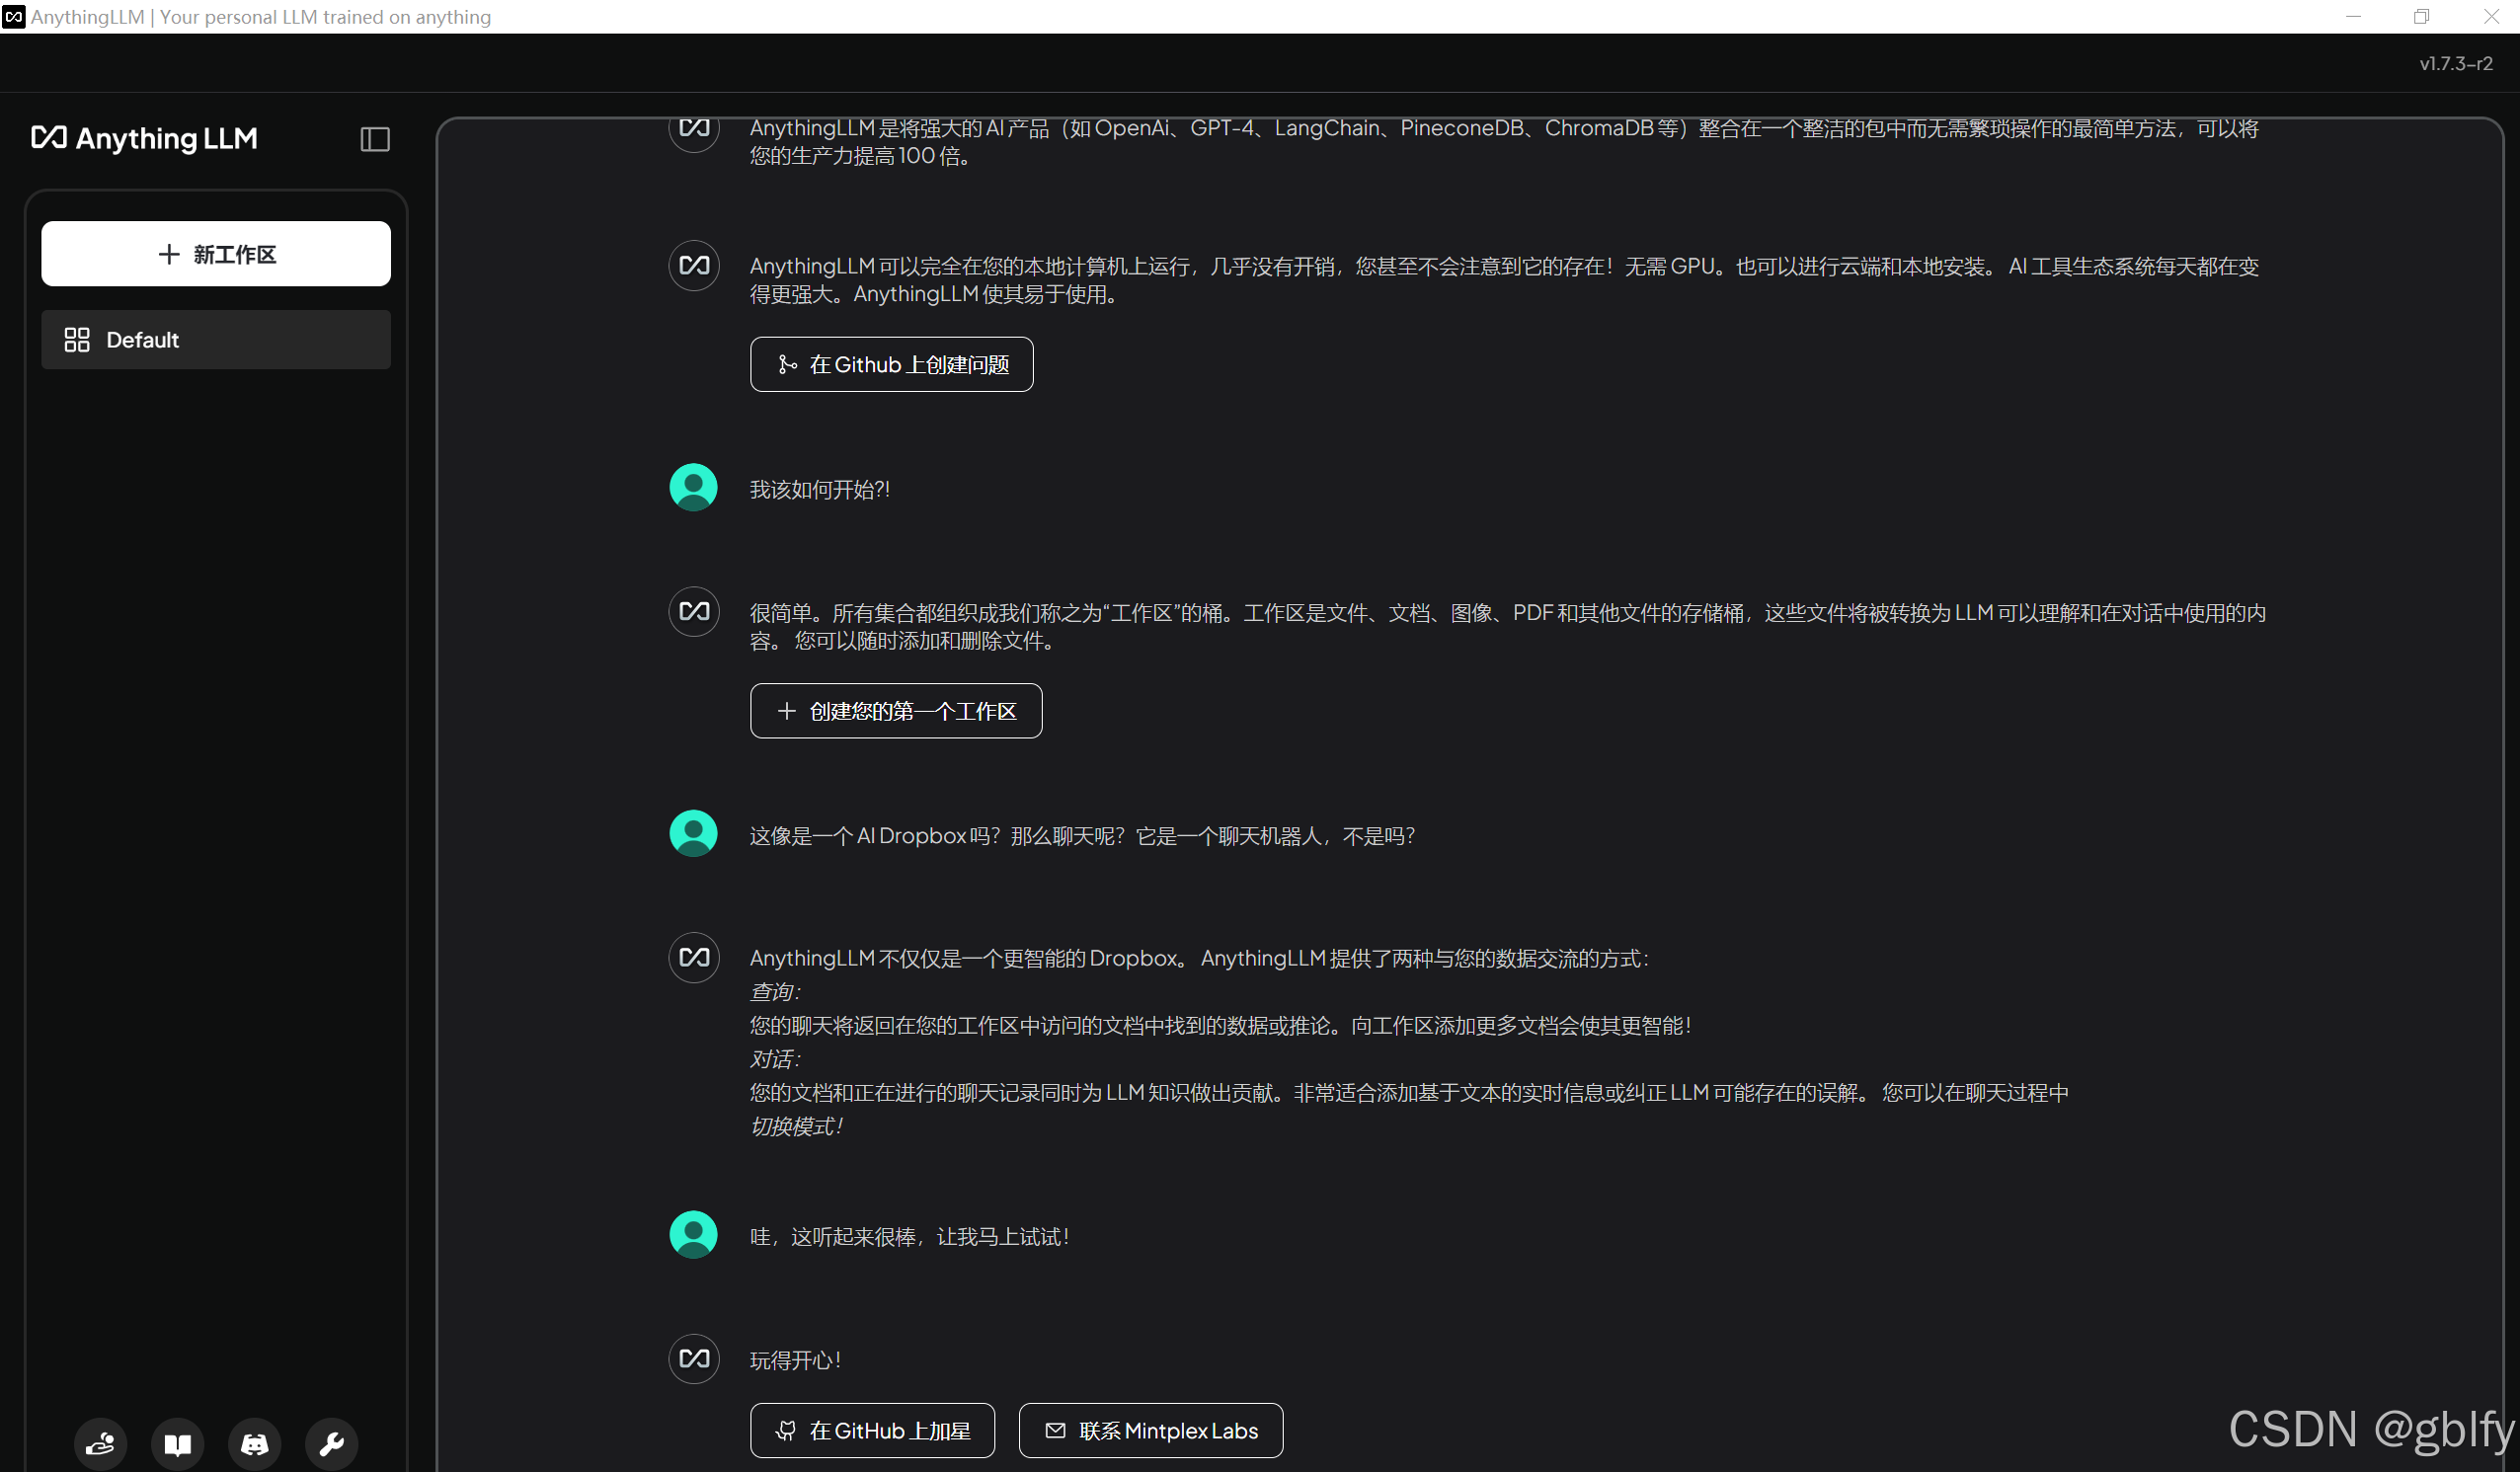Restore down the application window
Viewport: 2520px width, 1472px height.
[x=2421, y=16]
